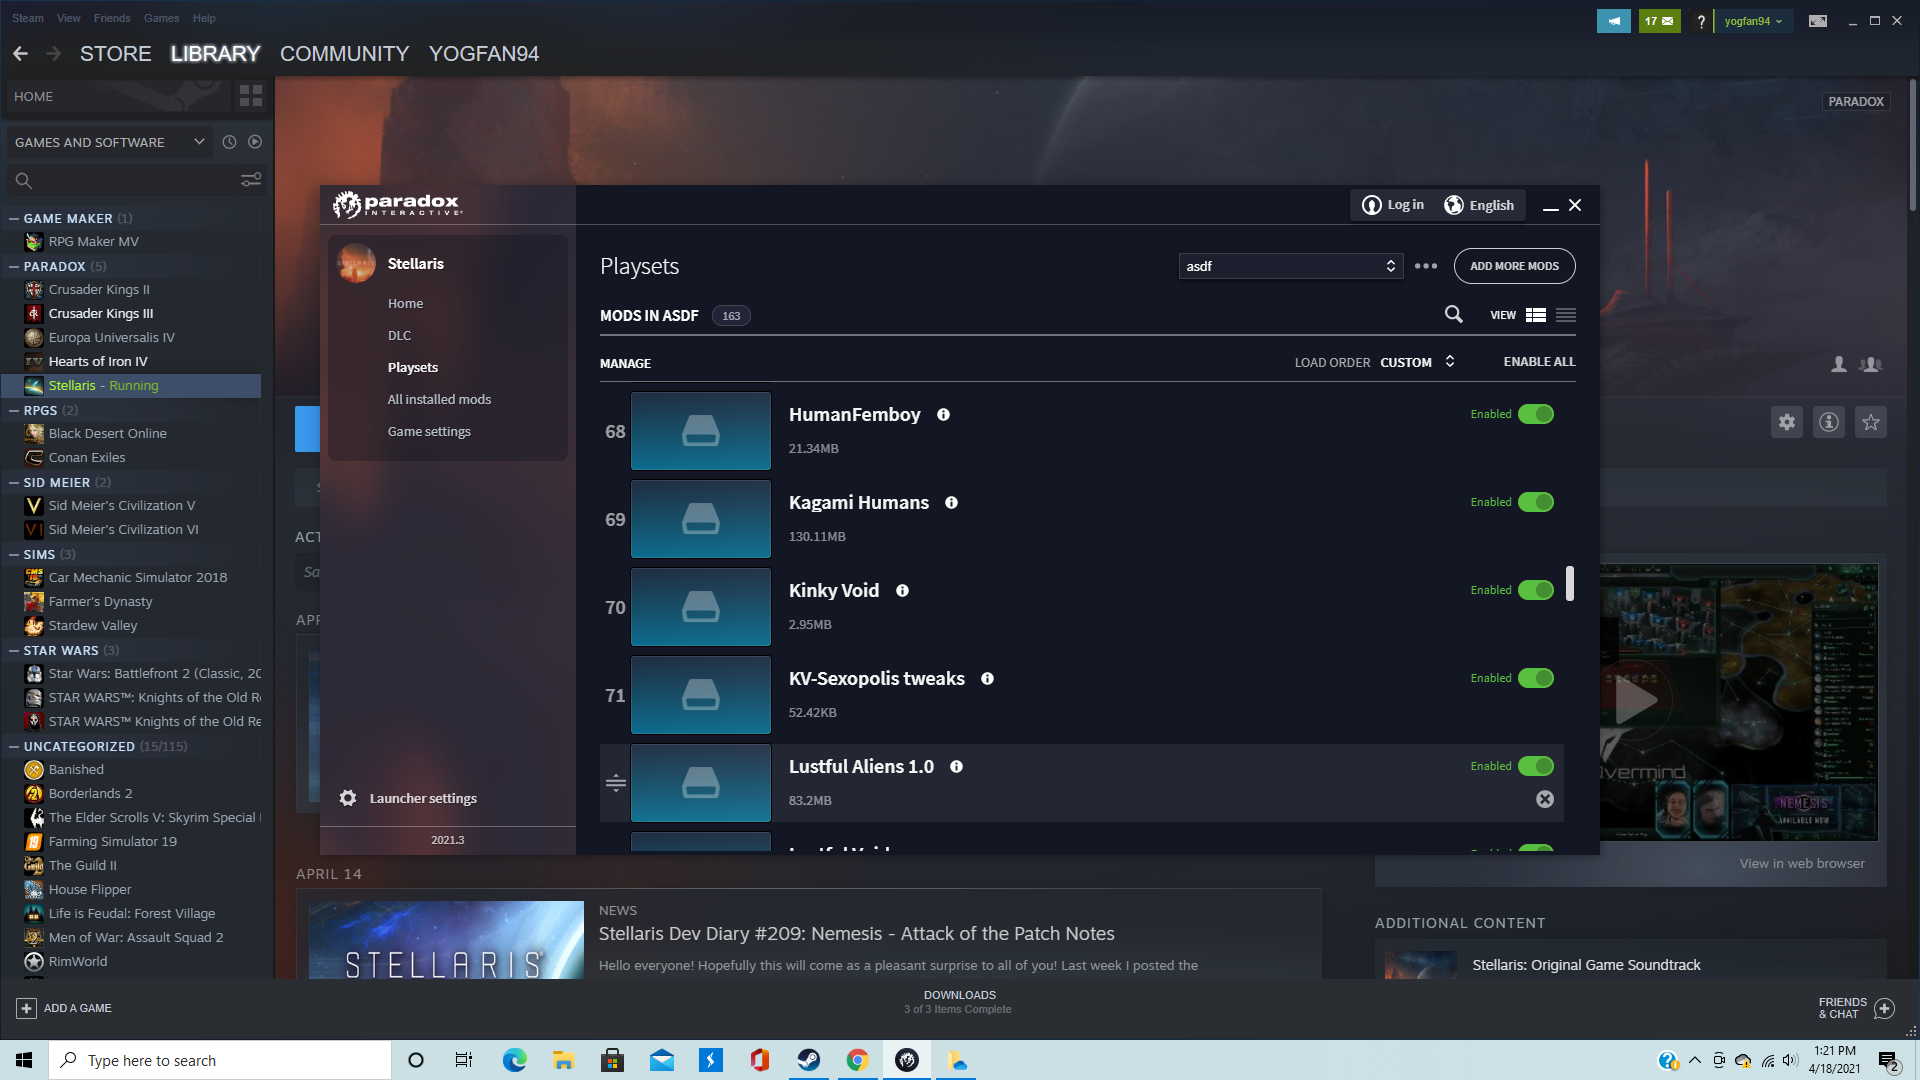
Task: Remove Lustful Aliens 1.0 from playset
Action: [1545, 799]
